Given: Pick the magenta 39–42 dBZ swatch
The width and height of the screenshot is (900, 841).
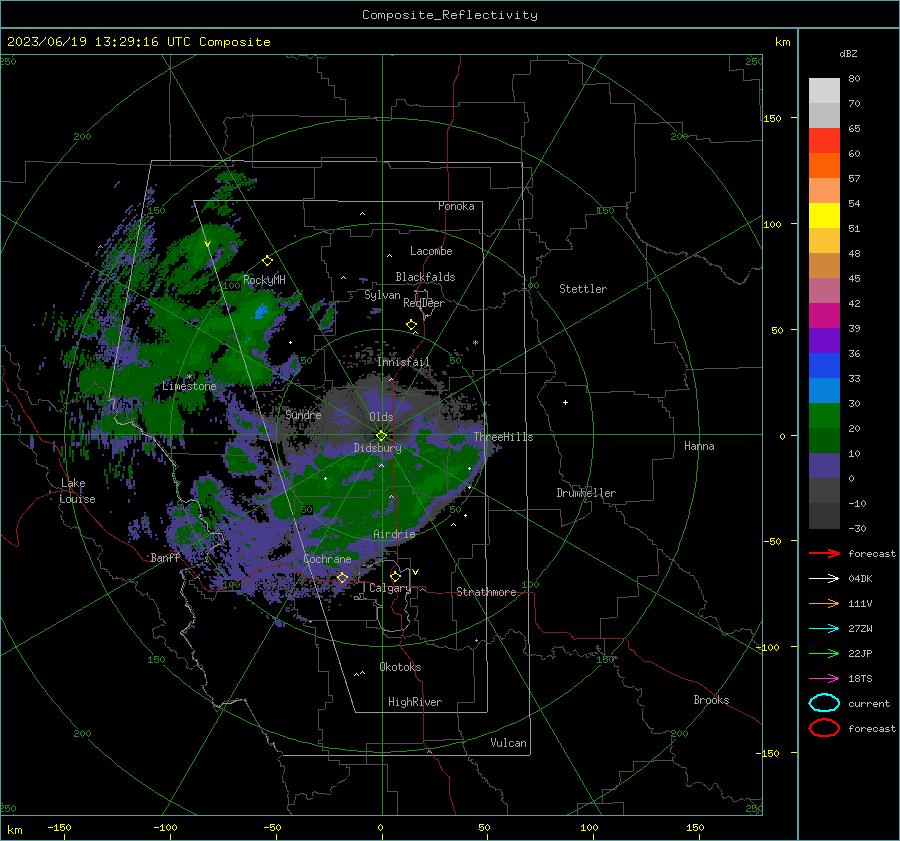Looking at the screenshot, I should point(824,316).
